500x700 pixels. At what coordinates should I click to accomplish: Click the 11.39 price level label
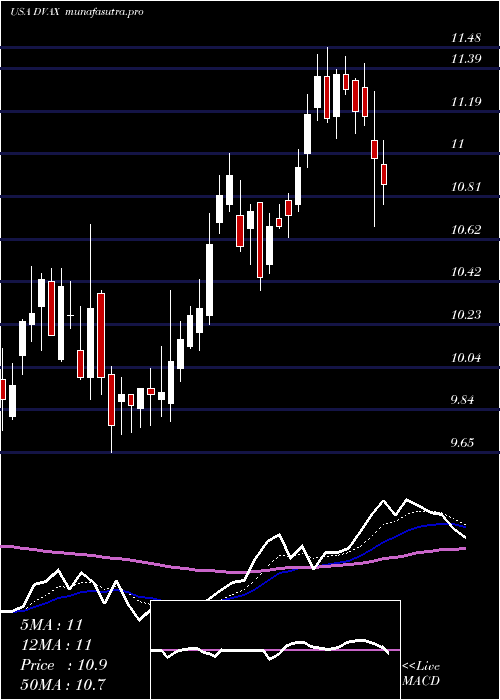point(466,58)
